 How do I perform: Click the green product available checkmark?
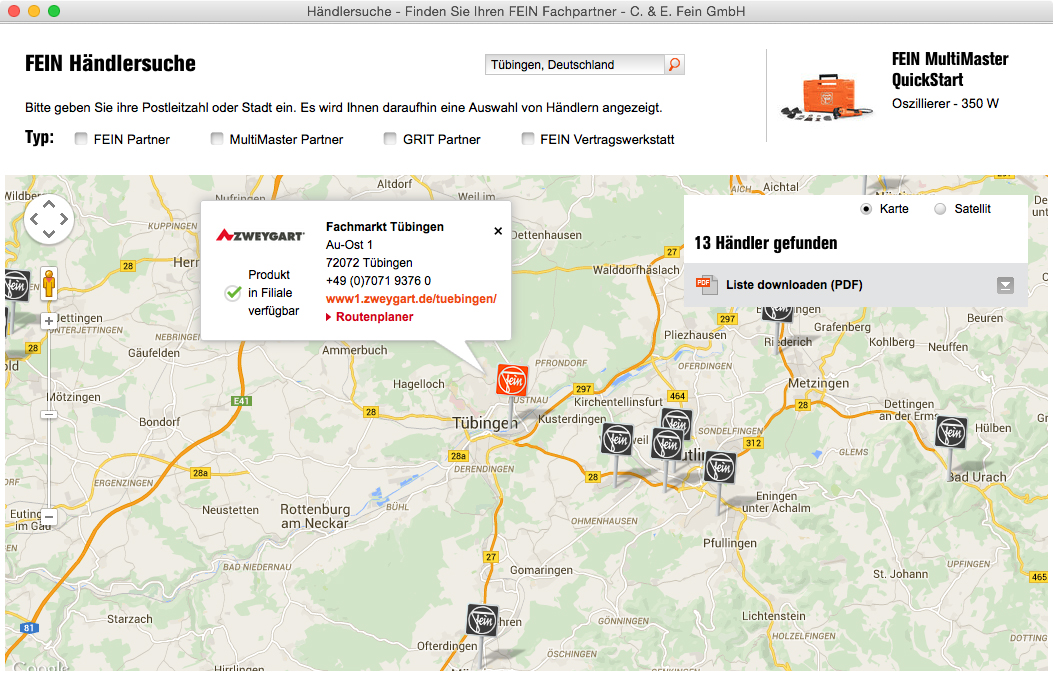(233, 293)
